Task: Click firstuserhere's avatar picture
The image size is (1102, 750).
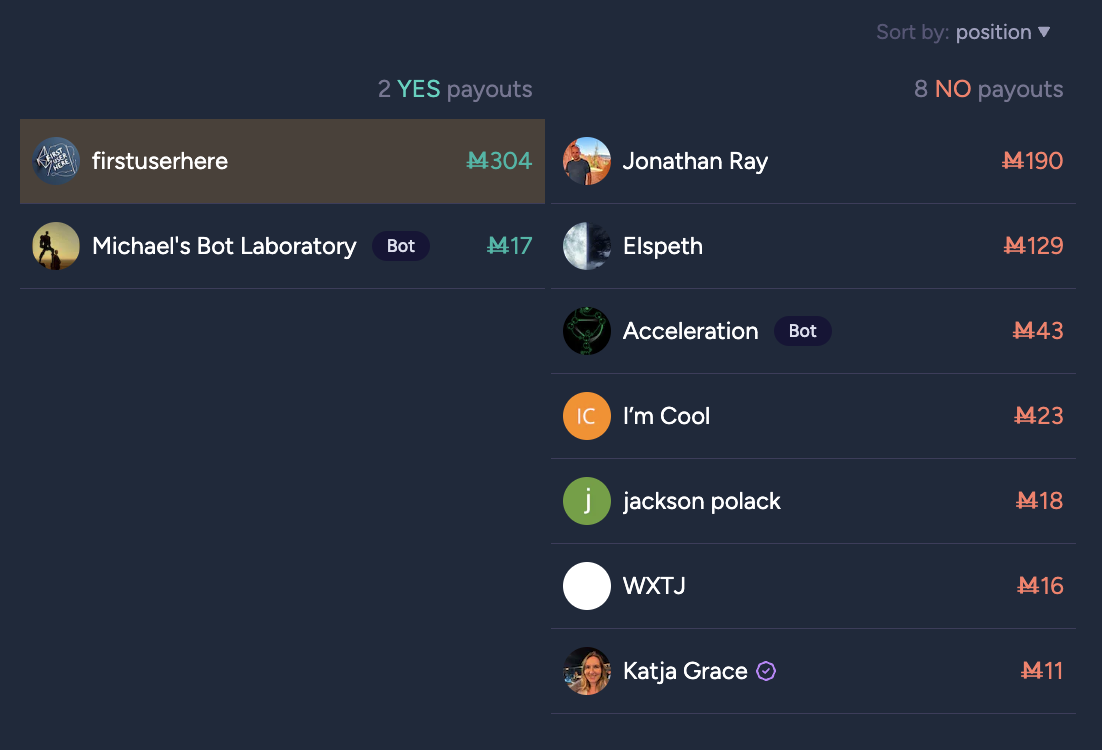Action: 56,161
